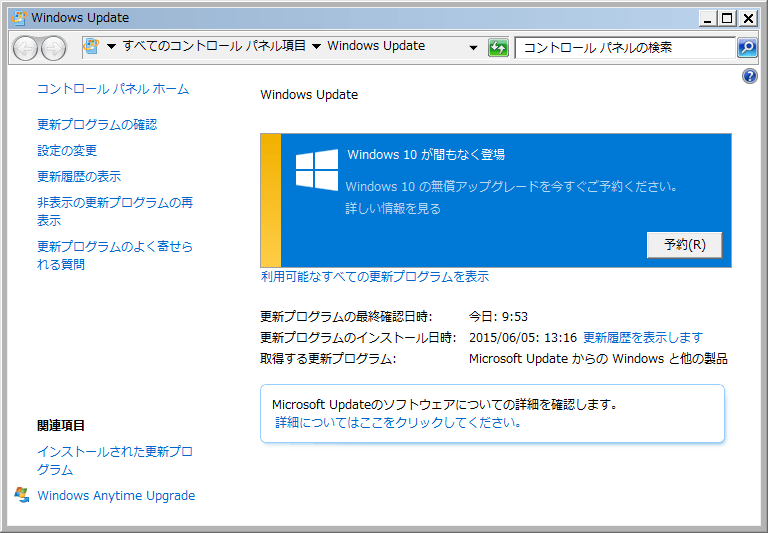Click the control panel icon in address bar
The height and width of the screenshot is (533, 768).
tap(91, 46)
